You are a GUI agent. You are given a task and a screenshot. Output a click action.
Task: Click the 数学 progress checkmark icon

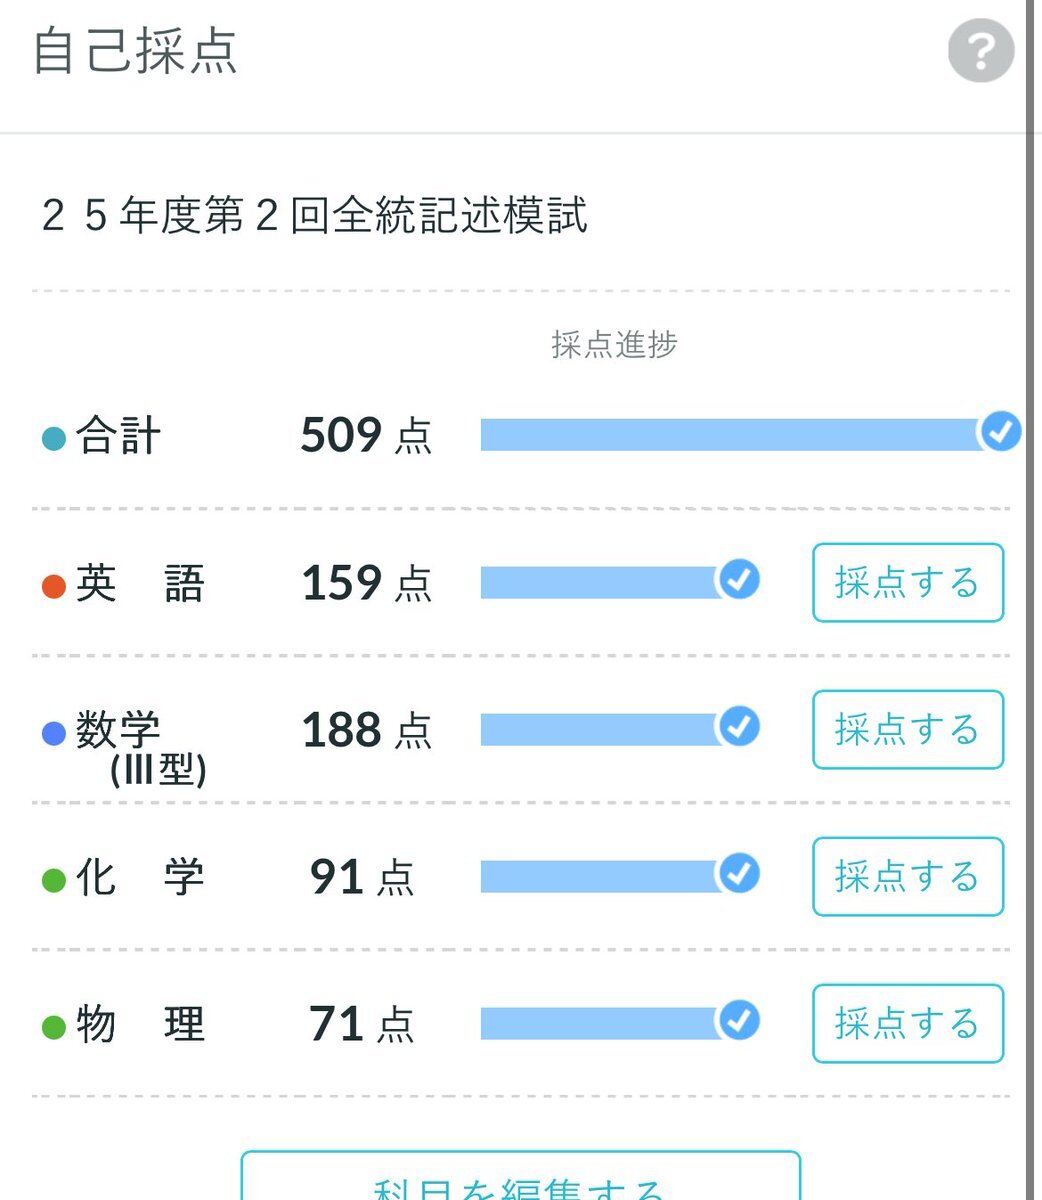739,727
